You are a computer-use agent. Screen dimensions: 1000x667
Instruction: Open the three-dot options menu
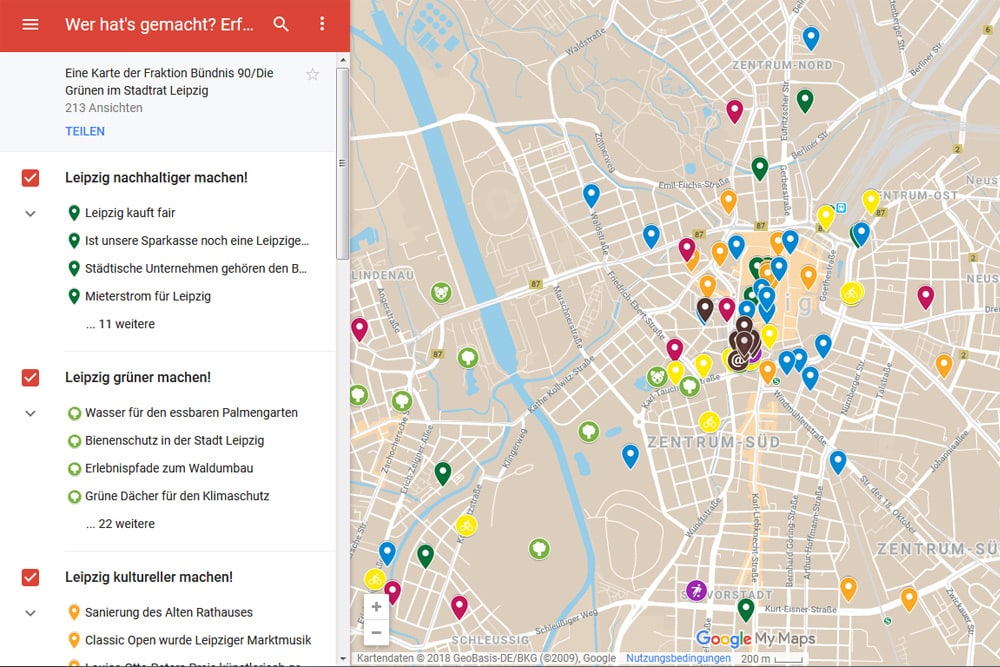[322, 23]
